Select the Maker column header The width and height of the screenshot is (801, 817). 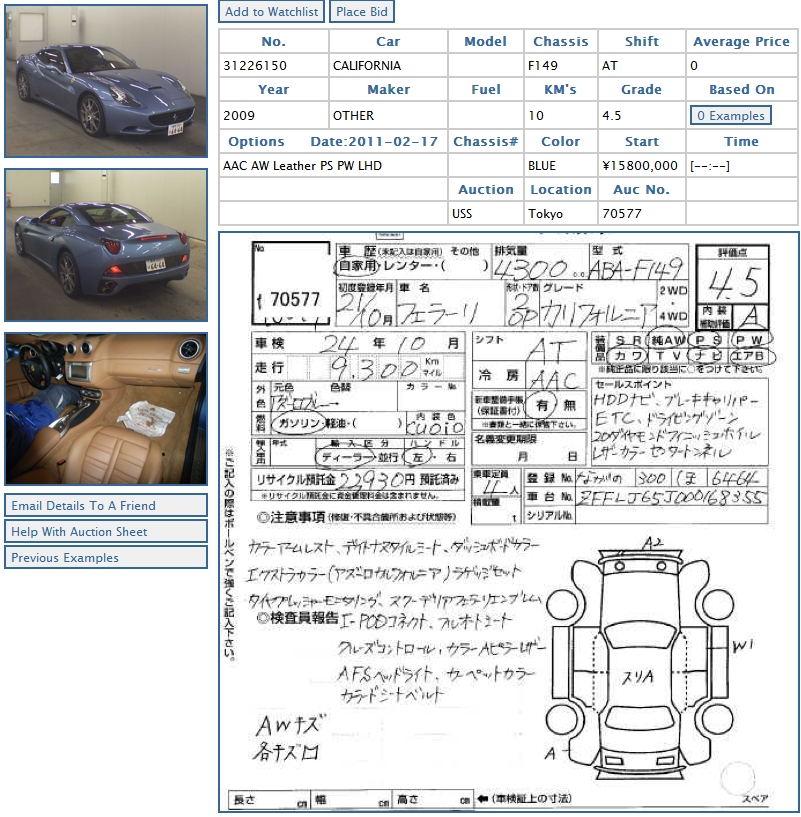pos(388,90)
